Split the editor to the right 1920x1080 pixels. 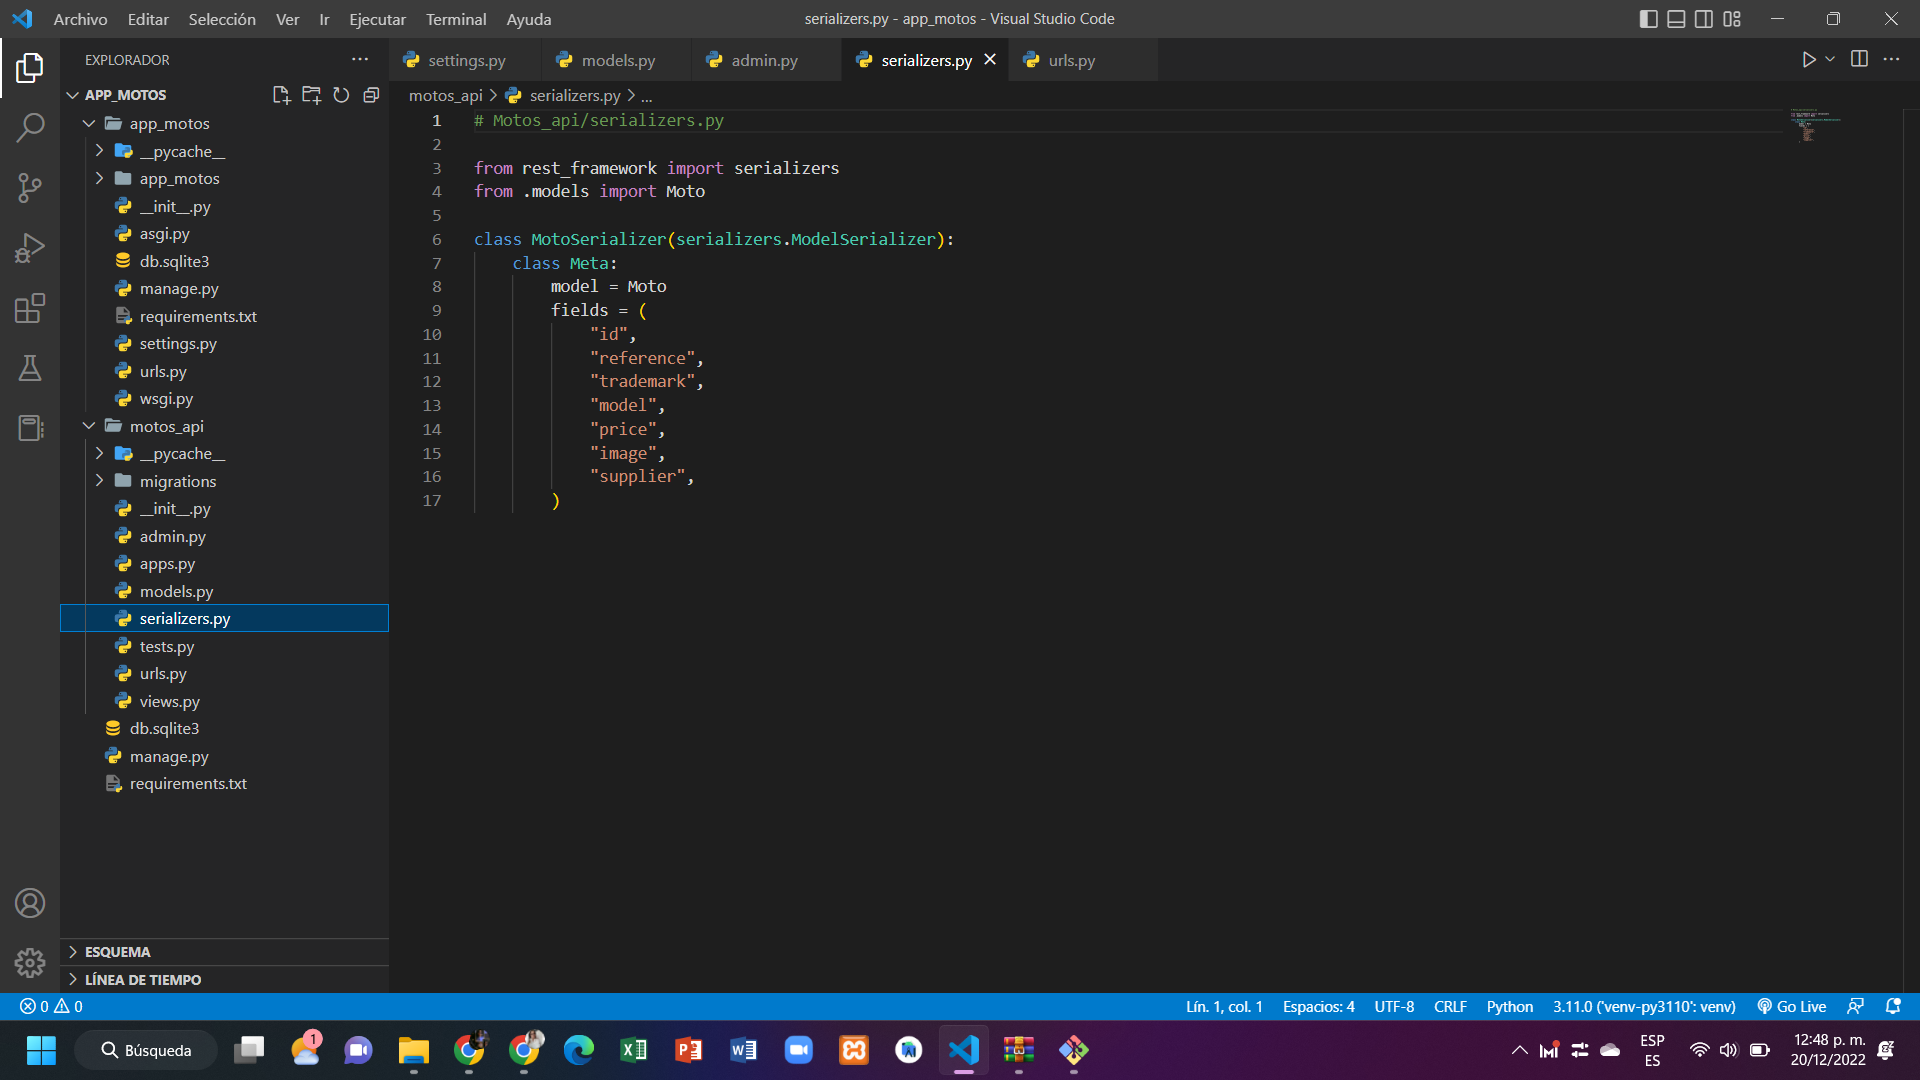1859,59
